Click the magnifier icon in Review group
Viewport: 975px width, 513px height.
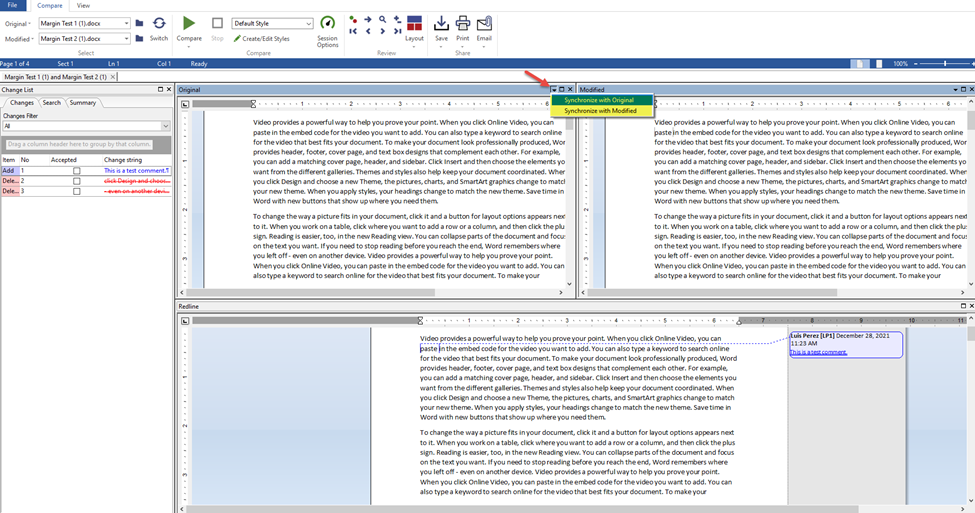382,20
